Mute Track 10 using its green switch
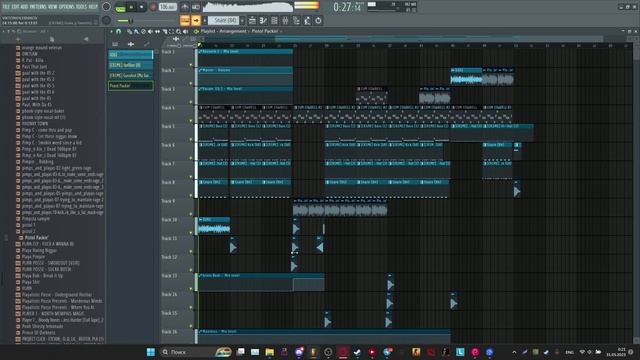Screen dimensions: 640x360 tap(191, 233)
